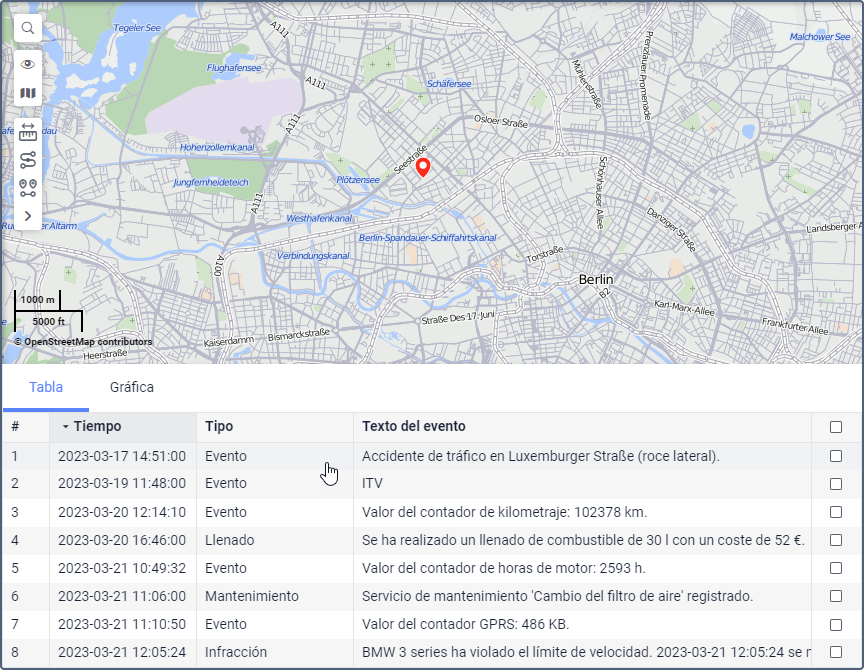Click the horas de motor 2593 h text
Viewport: 864px width, 670px height.
(504, 568)
